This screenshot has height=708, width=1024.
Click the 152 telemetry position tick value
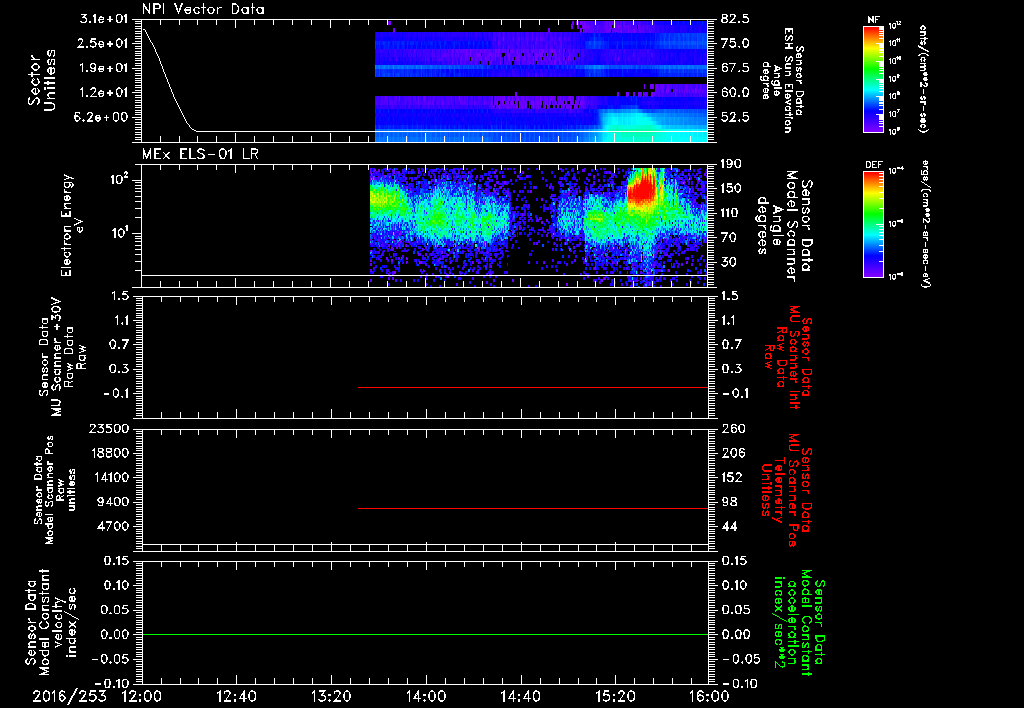click(731, 477)
